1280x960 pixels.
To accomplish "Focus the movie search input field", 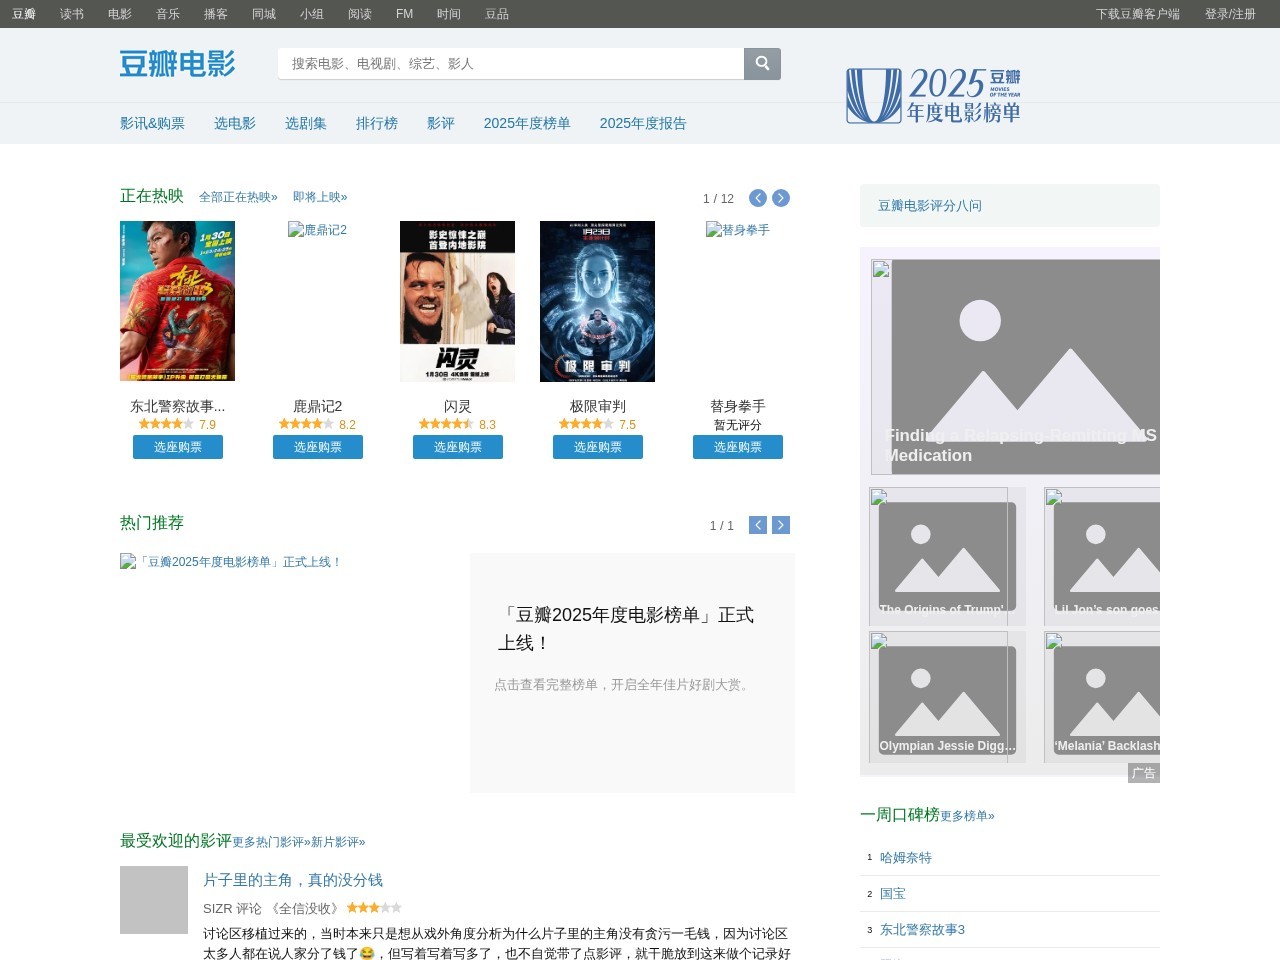I will 510,64.
